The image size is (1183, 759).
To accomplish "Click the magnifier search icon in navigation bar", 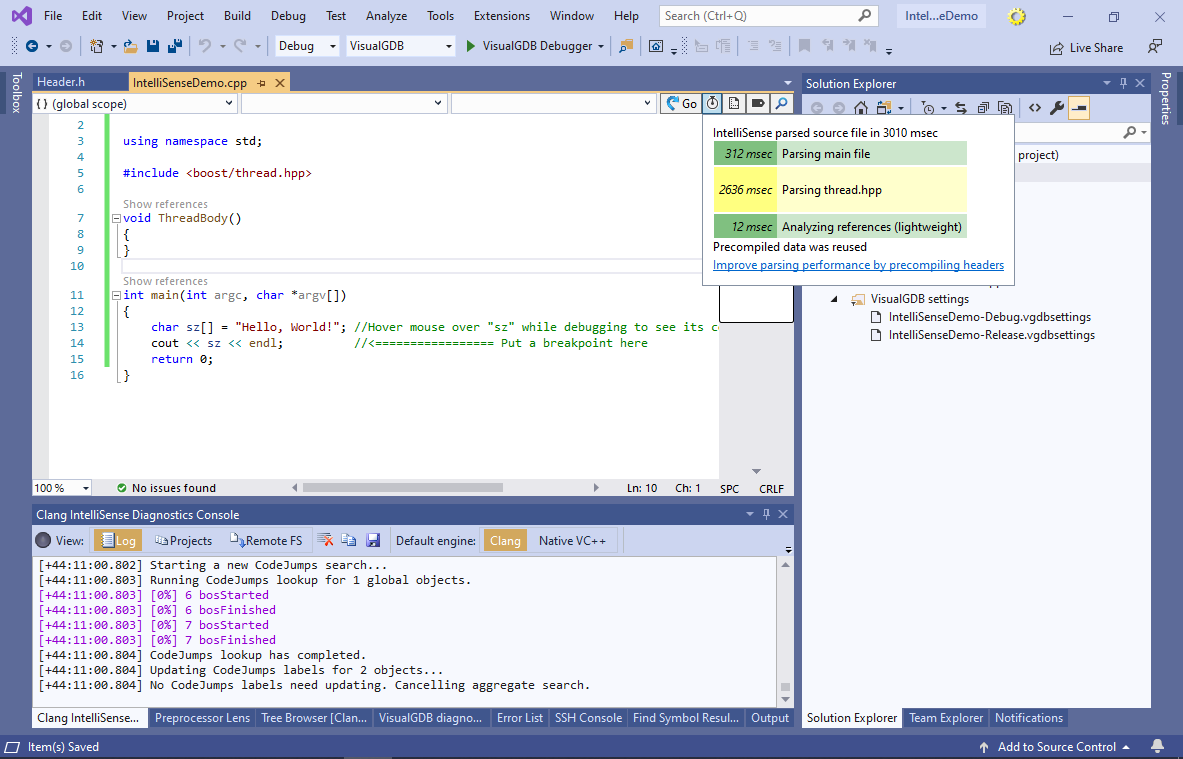I will [x=782, y=103].
